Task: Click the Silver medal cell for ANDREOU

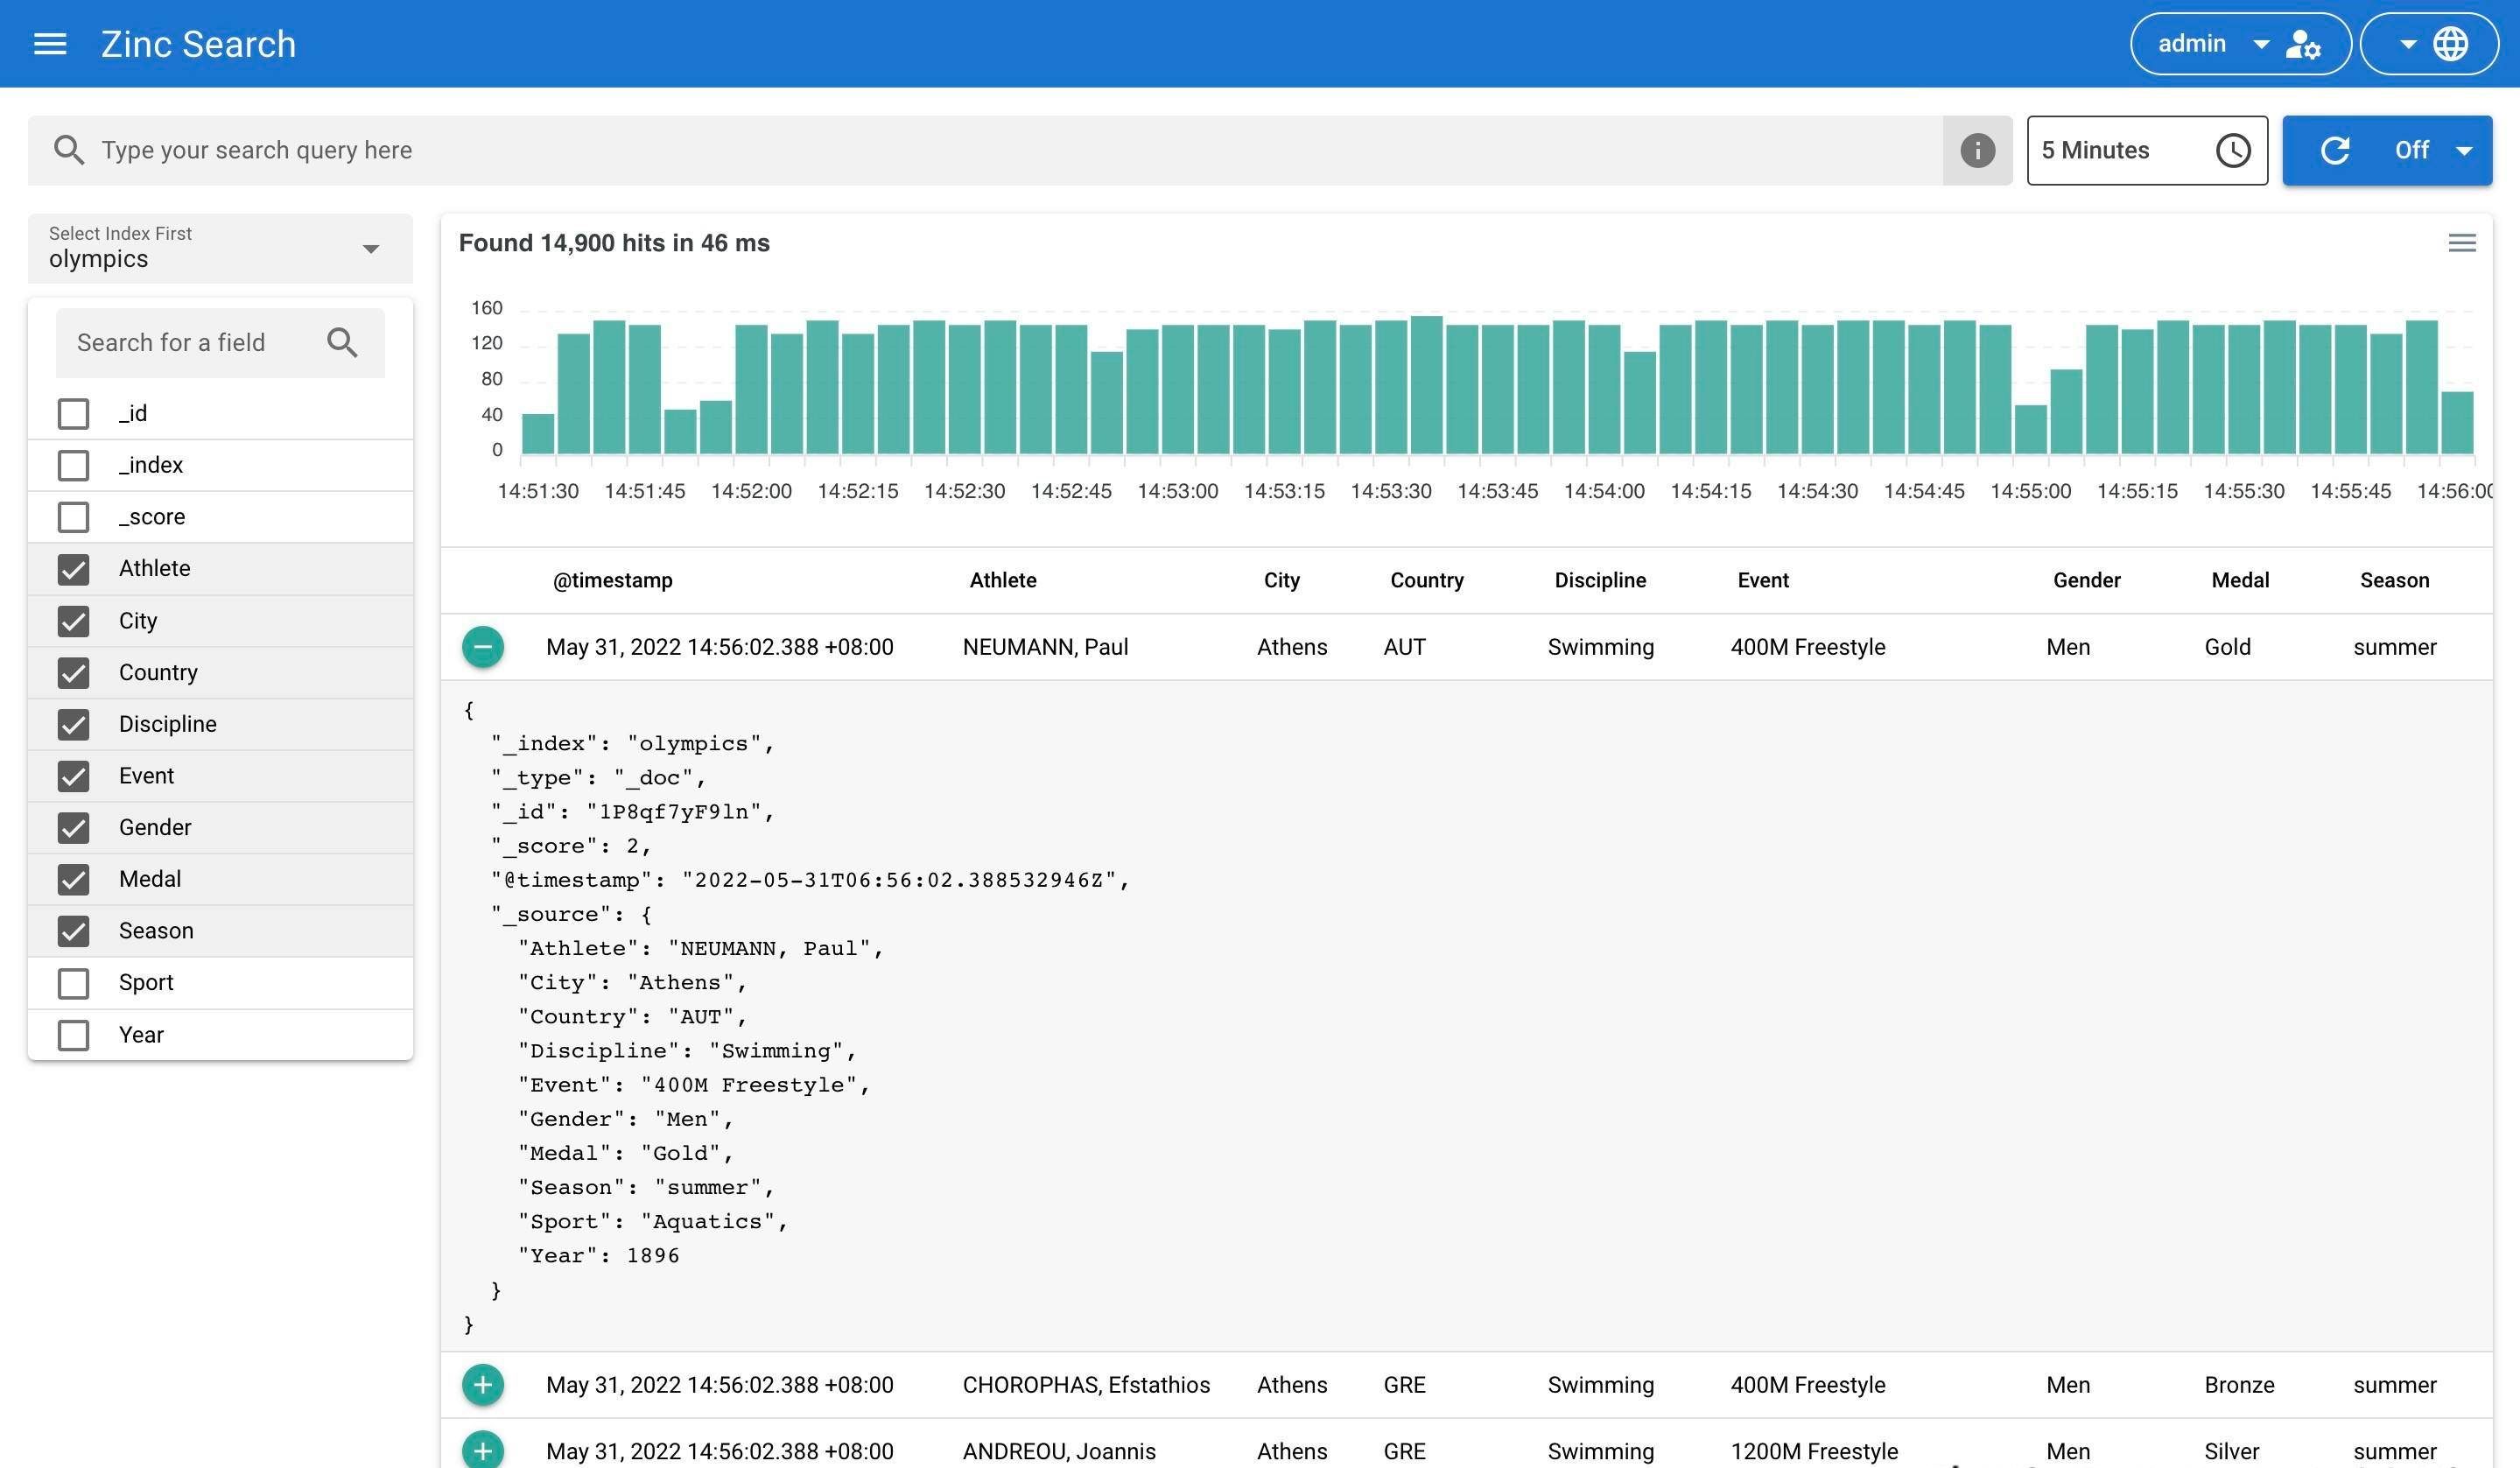Action: [2231, 1451]
